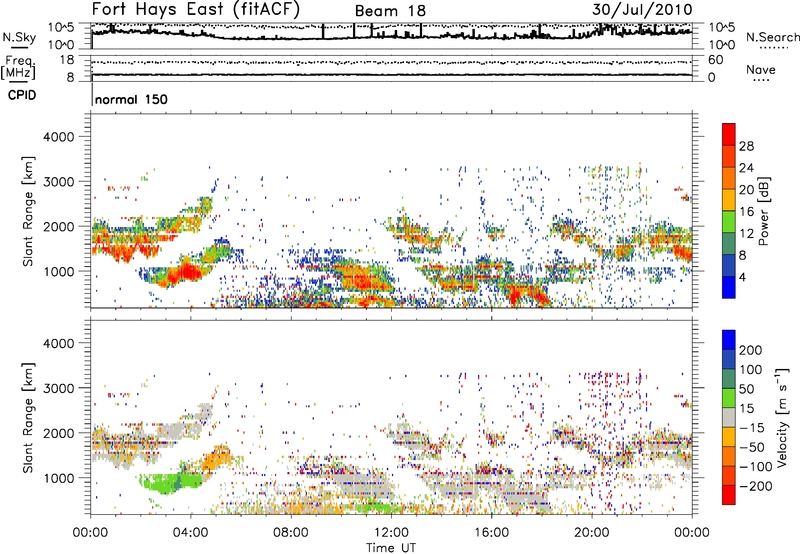The image size is (800, 554).
Task: Click the red top segment of Power colorbar
Action: [729, 134]
